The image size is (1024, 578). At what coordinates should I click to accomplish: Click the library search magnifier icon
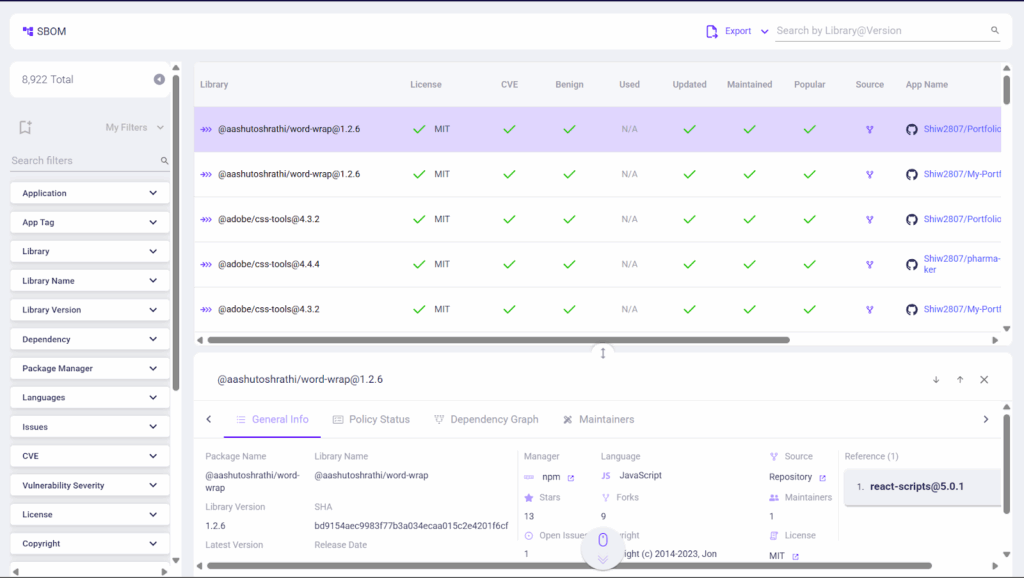click(995, 30)
